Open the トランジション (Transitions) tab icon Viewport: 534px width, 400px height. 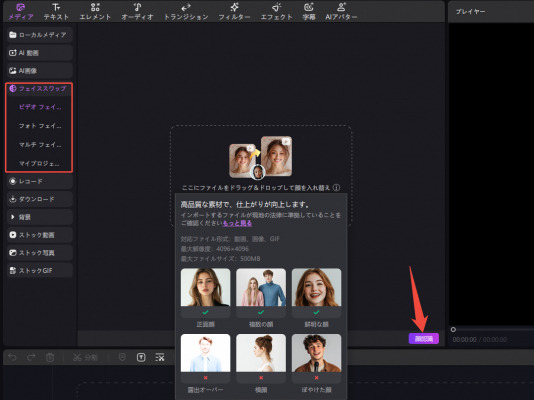(186, 7)
